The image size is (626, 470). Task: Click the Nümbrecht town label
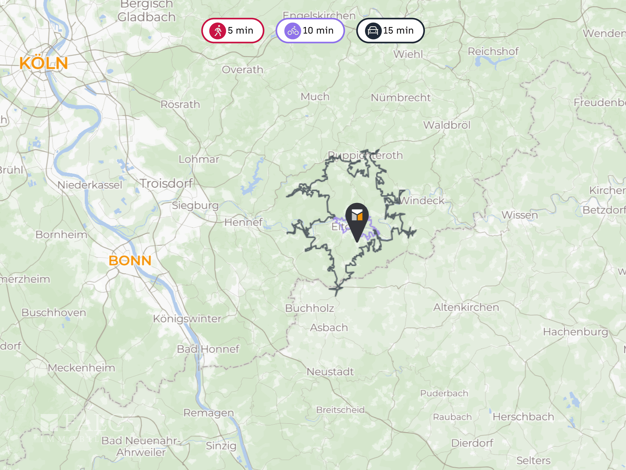pyautogui.click(x=401, y=97)
